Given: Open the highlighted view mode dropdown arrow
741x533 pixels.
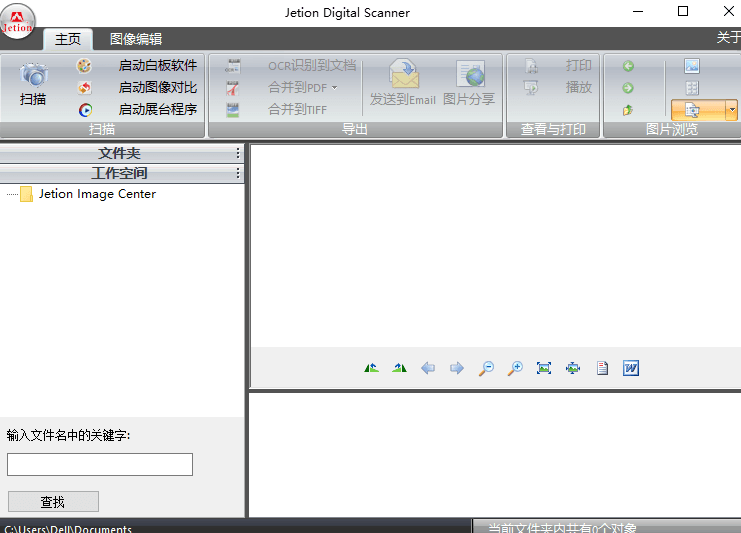Looking at the screenshot, I should pyautogui.click(x=732, y=109).
